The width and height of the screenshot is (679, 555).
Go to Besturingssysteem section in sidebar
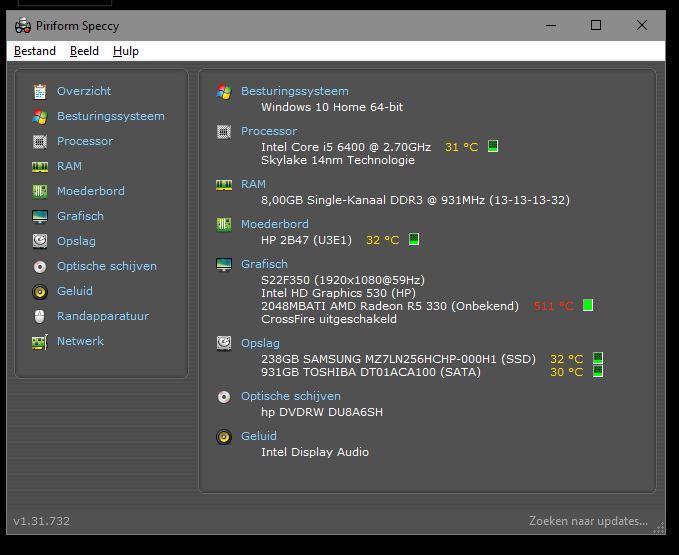tap(111, 116)
